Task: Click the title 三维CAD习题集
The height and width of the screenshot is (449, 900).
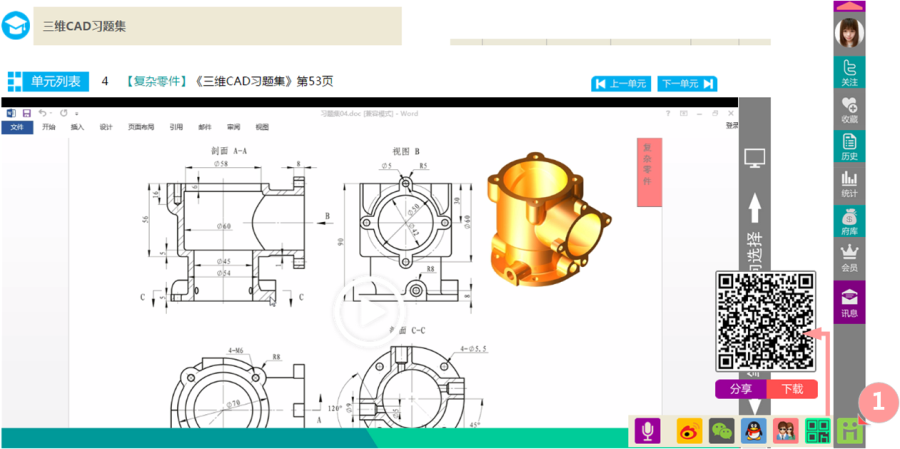Action: (84, 26)
